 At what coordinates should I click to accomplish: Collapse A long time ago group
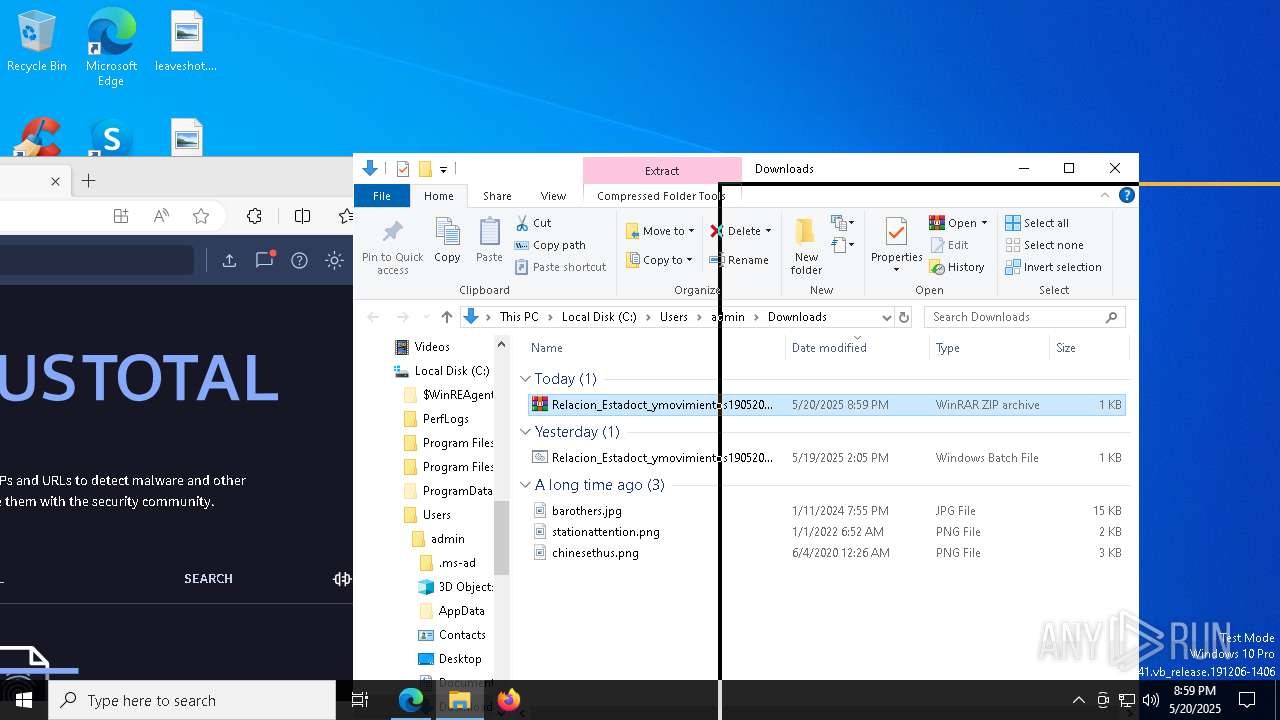point(526,485)
